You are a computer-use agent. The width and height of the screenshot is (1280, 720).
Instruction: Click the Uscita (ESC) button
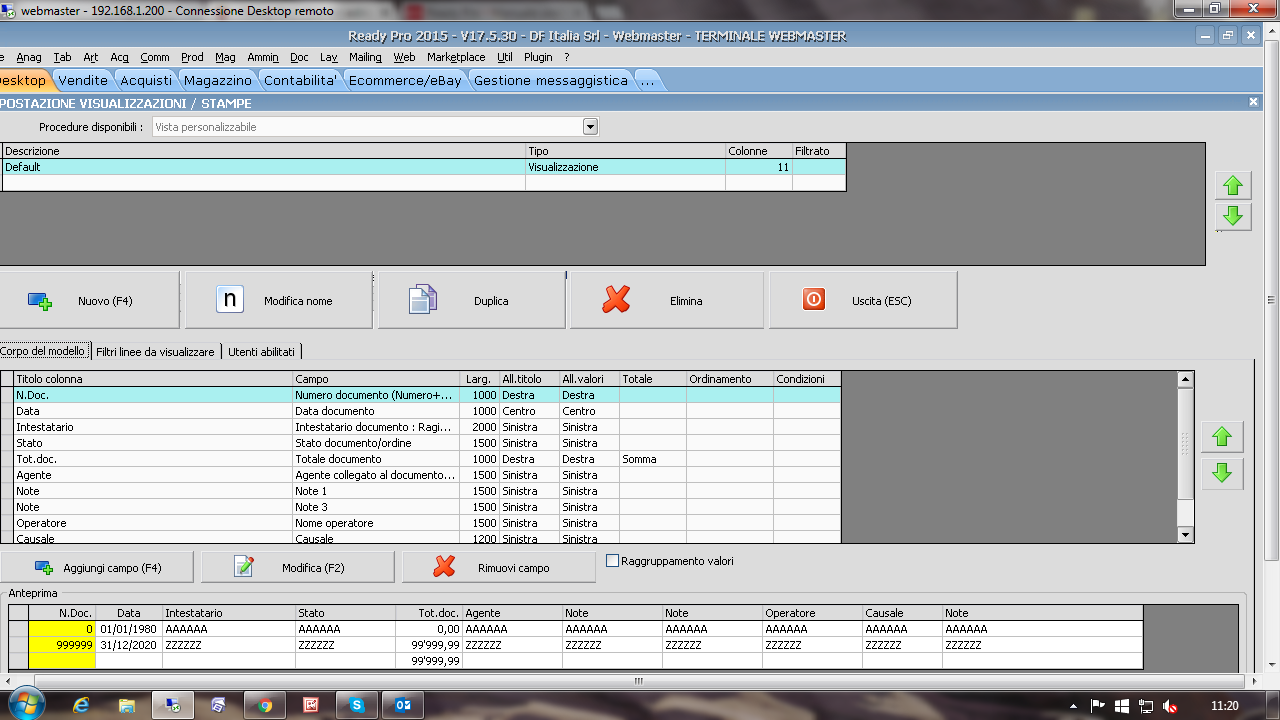(862, 300)
